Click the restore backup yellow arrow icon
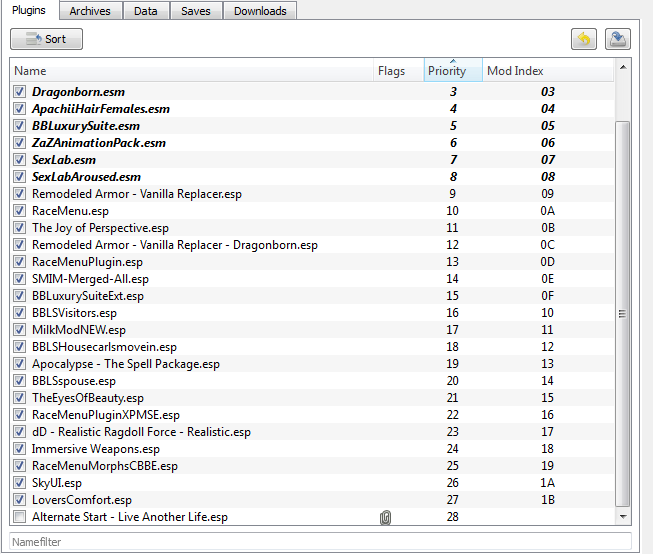The height and width of the screenshot is (554, 658). click(x=583, y=39)
